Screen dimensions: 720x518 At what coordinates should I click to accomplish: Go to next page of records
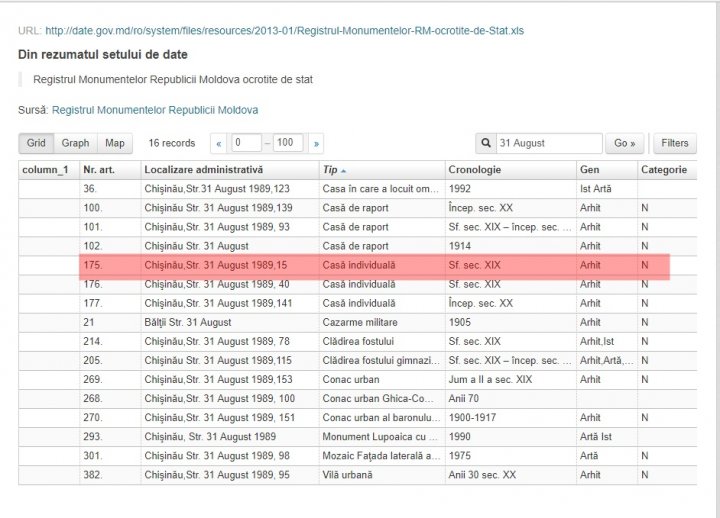pyautogui.click(x=317, y=143)
